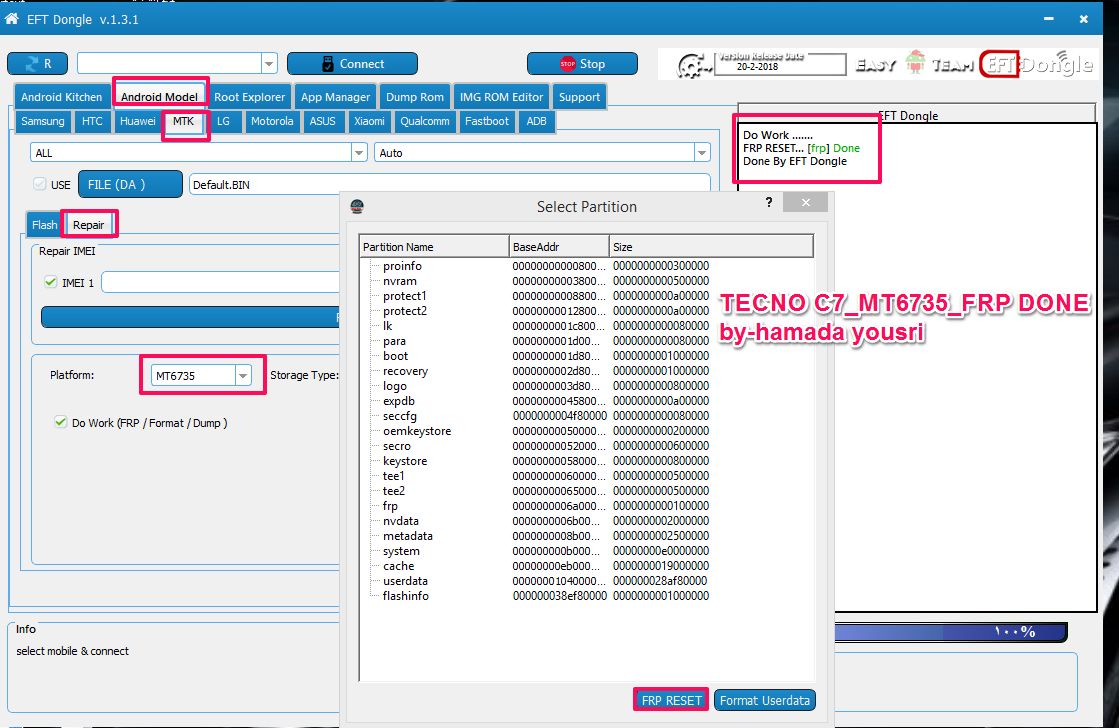Close the Select Partition dialog
The height and width of the screenshot is (728, 1119).
[x=806, y=203]
